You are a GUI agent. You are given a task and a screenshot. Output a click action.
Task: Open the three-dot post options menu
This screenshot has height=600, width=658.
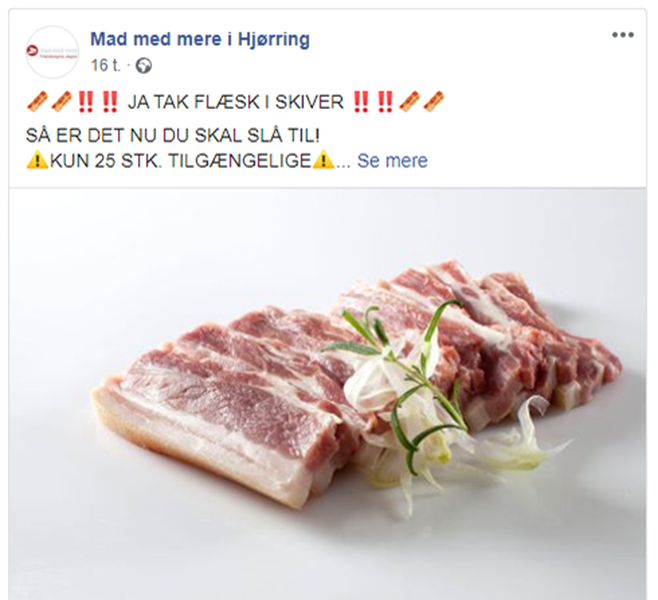click(622, 35)
